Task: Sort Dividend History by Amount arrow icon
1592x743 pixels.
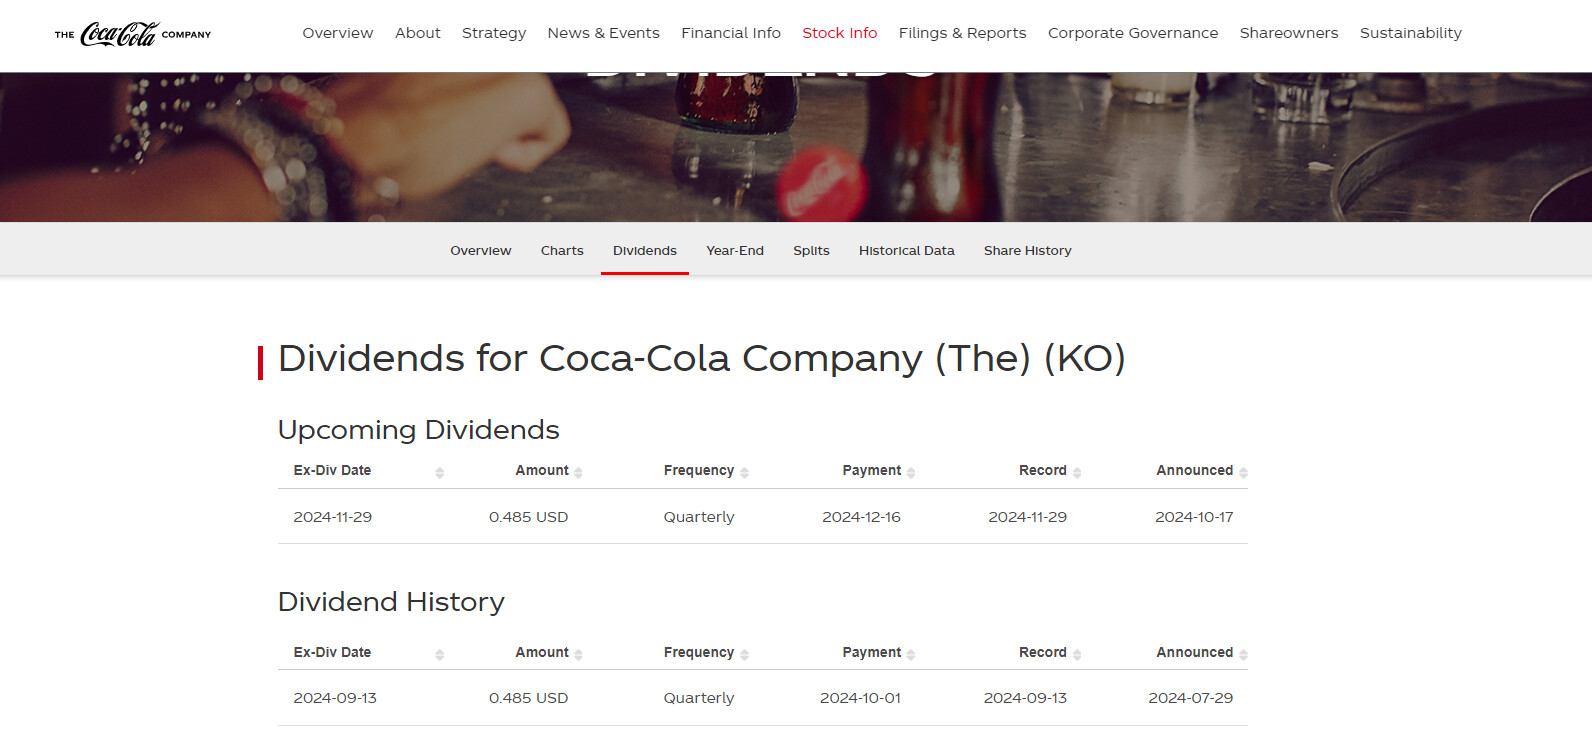Action: click(578, 654)
